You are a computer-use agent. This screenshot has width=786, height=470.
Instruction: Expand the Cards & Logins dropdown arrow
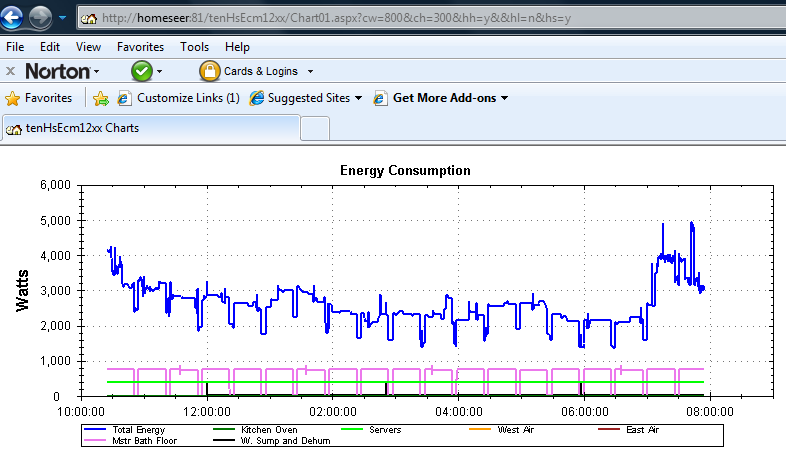(310, 72)
